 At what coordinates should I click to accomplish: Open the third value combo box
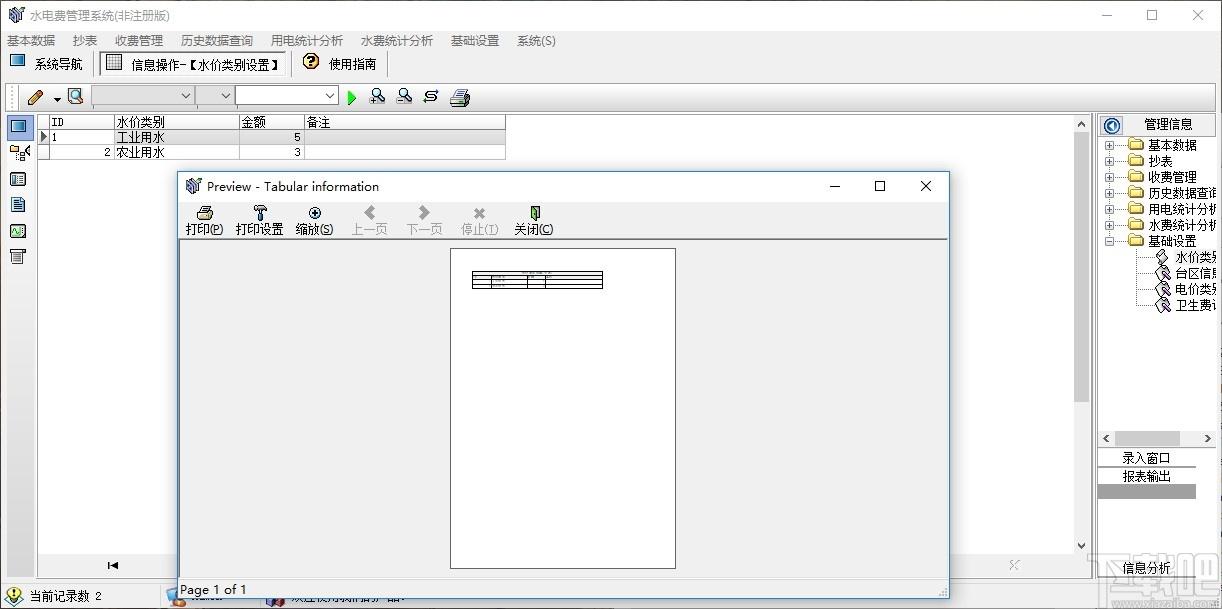pyautogui.click(x=331, y=96)
